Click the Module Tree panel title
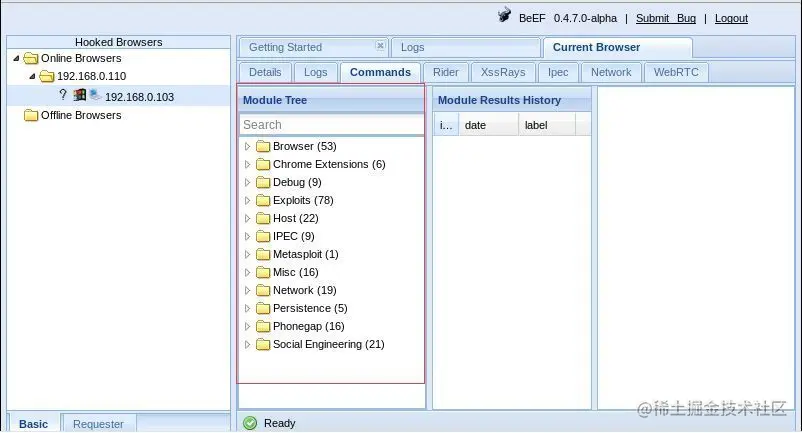Screen dimensions: 802x433 tap(275, 100)
